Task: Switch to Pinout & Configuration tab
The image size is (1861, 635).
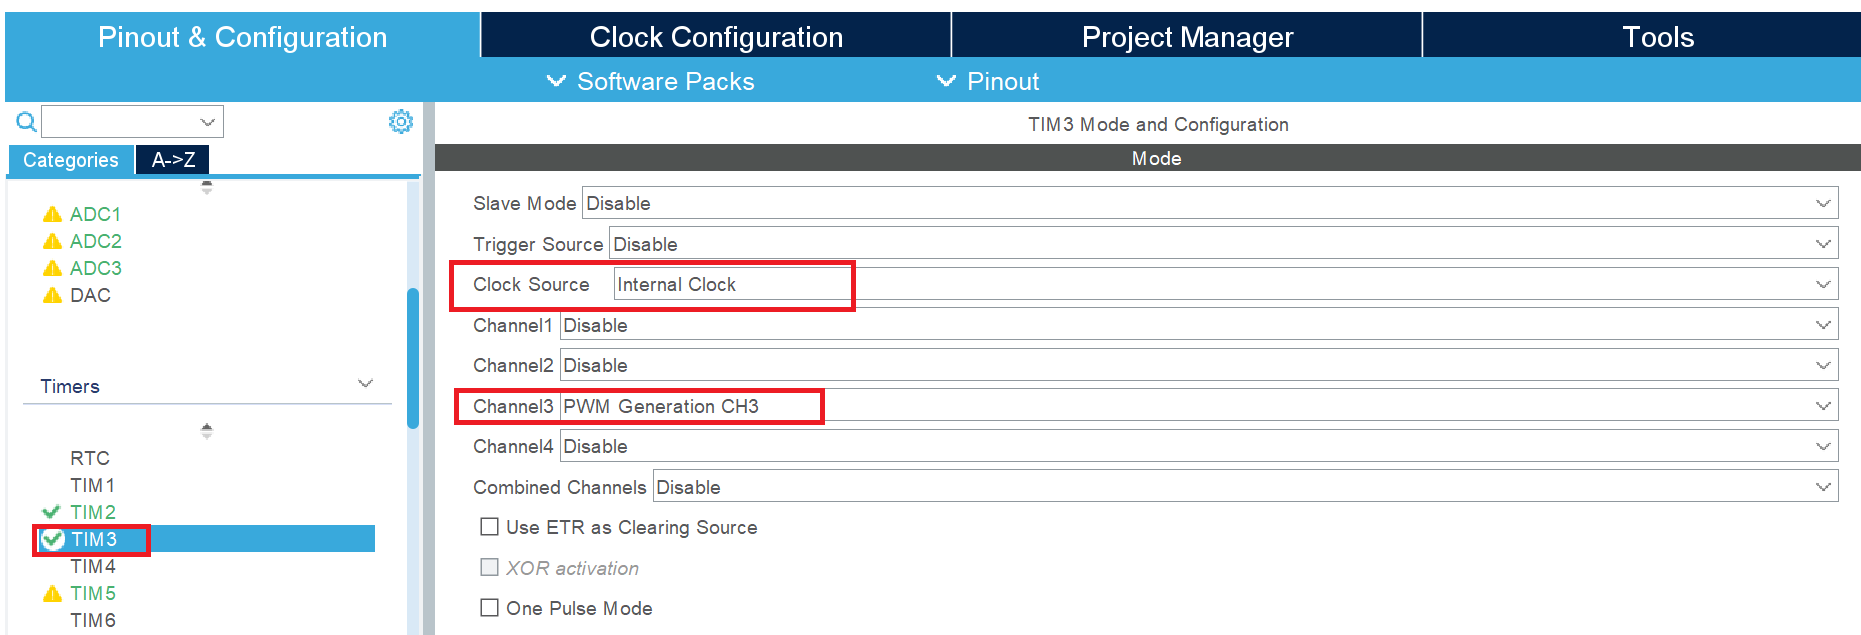Action: (242, 37)
